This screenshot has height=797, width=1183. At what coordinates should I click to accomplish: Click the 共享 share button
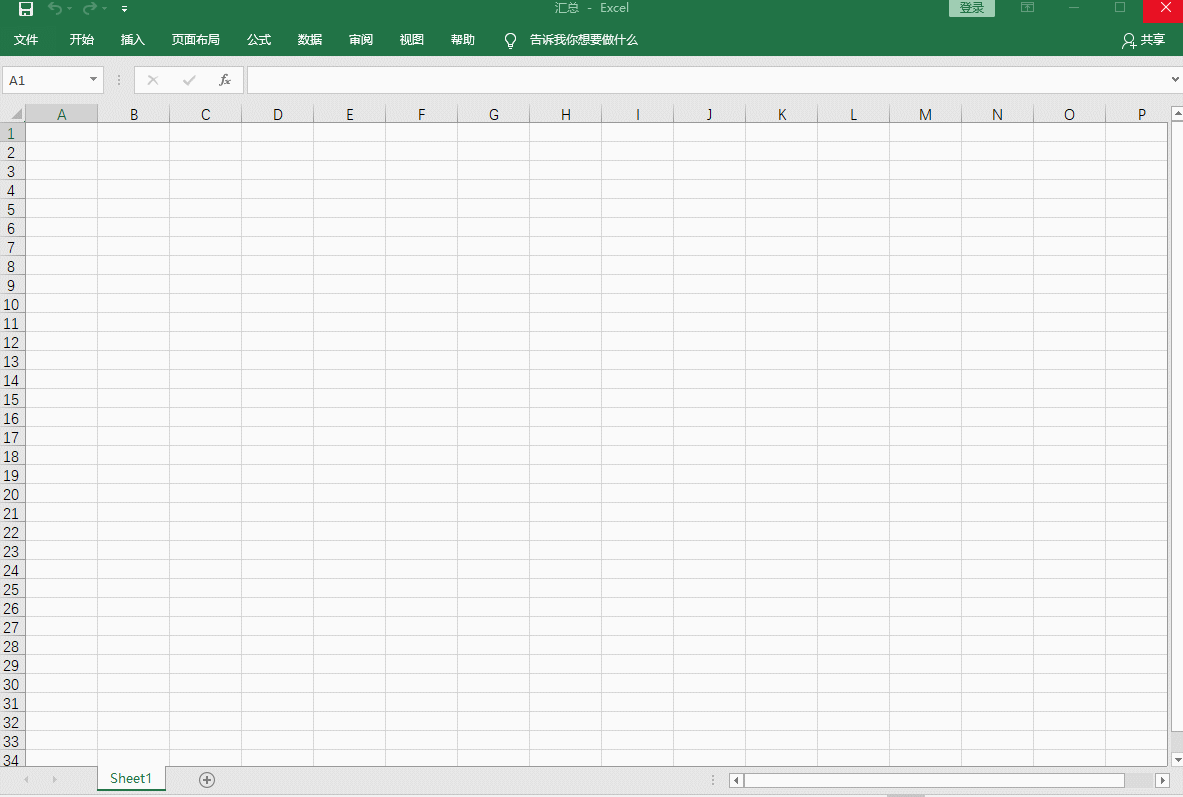[1144, 40]
